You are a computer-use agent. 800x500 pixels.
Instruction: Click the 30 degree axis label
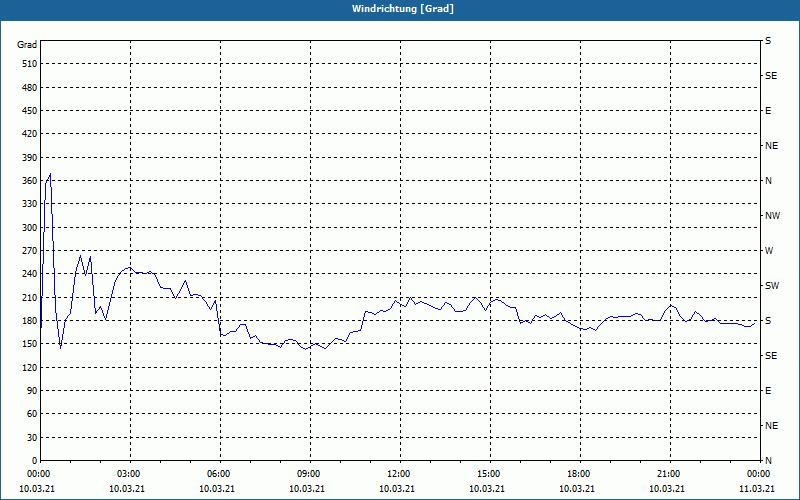(x=32, y=438)
